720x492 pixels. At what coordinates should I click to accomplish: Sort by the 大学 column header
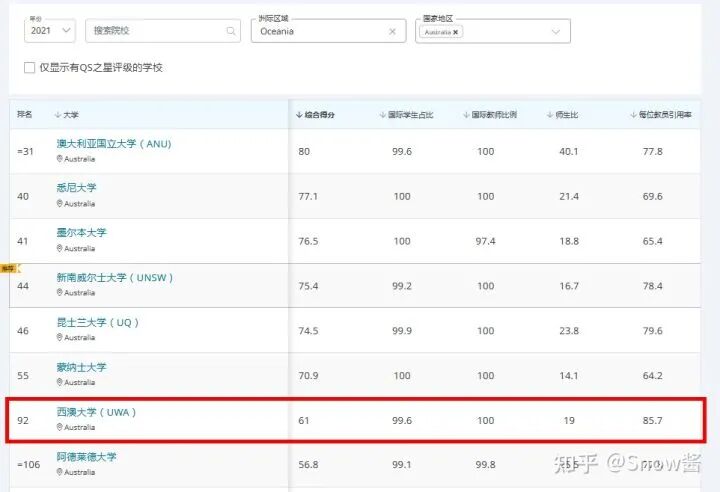[x=67, y=114]
